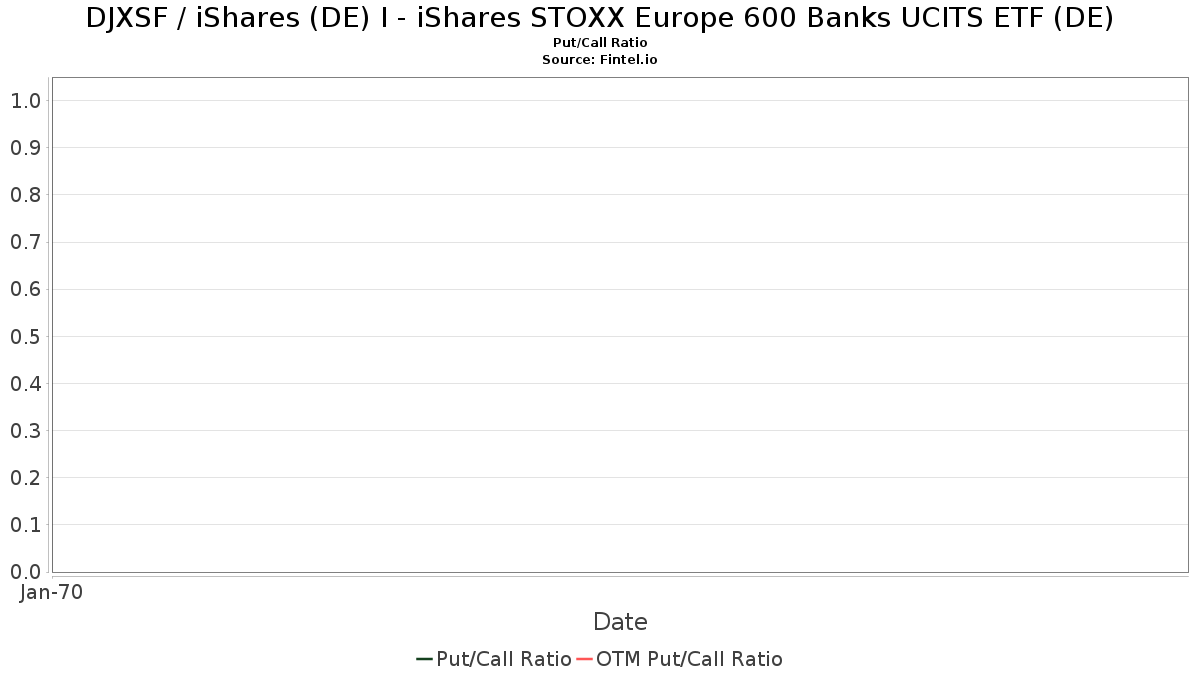Click the Source: Fintel.io text

pos(600,60)
